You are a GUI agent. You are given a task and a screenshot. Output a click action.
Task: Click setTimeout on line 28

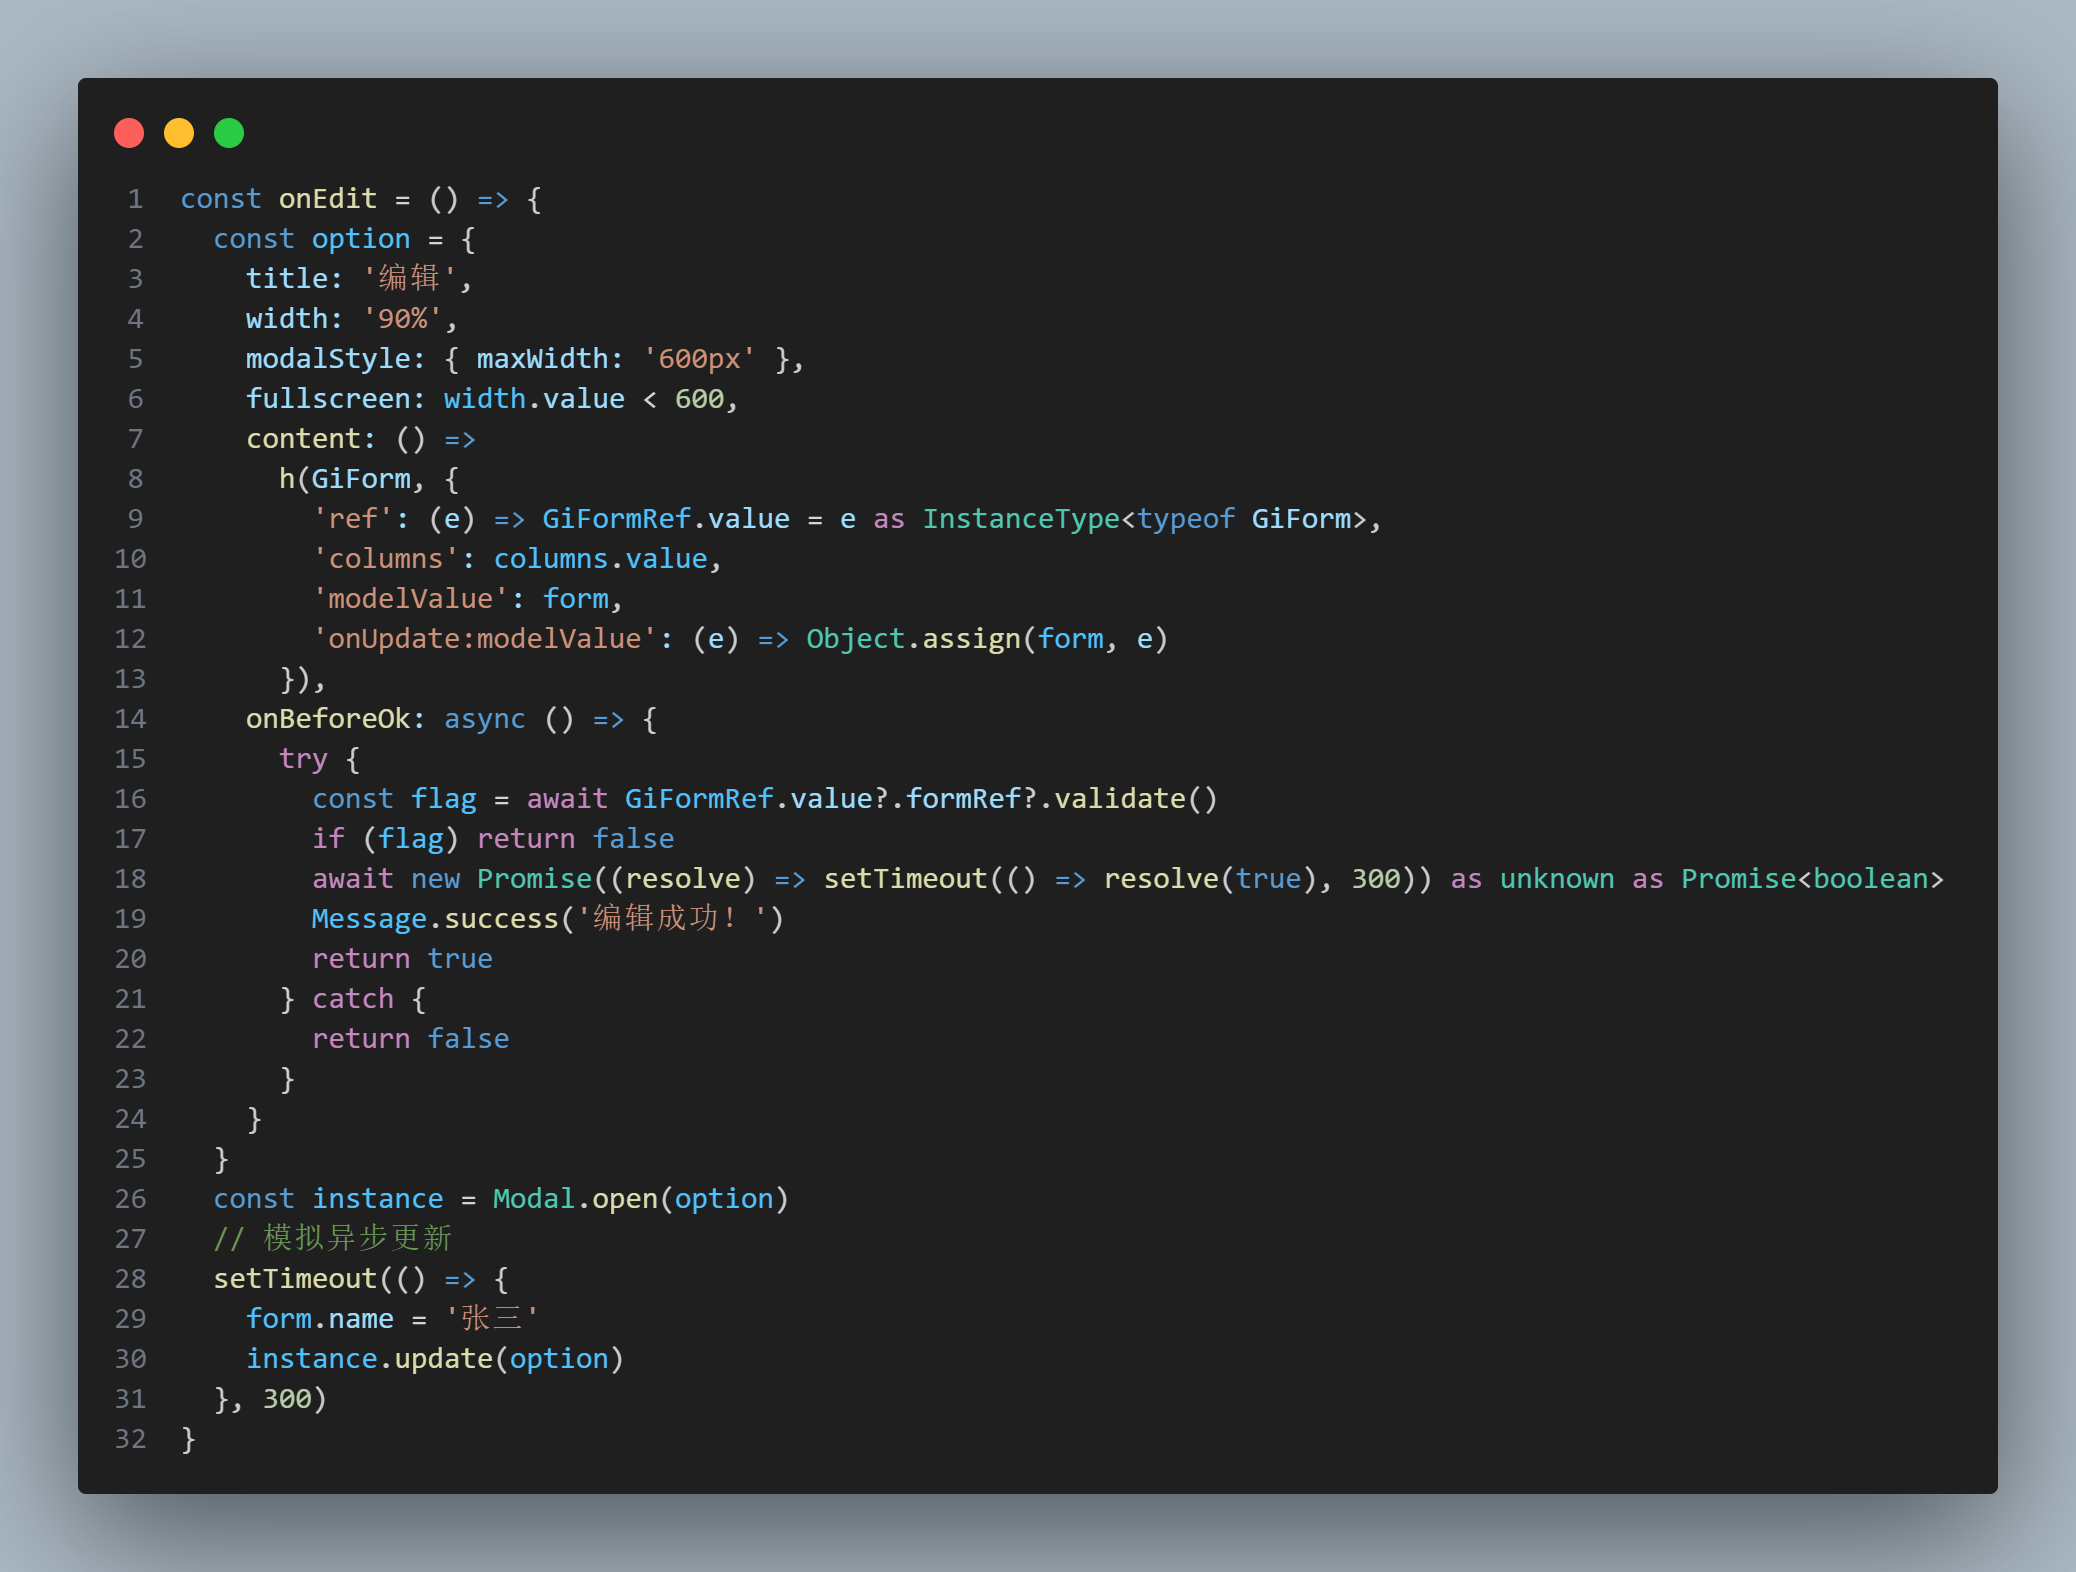[x=295, y=1279]
